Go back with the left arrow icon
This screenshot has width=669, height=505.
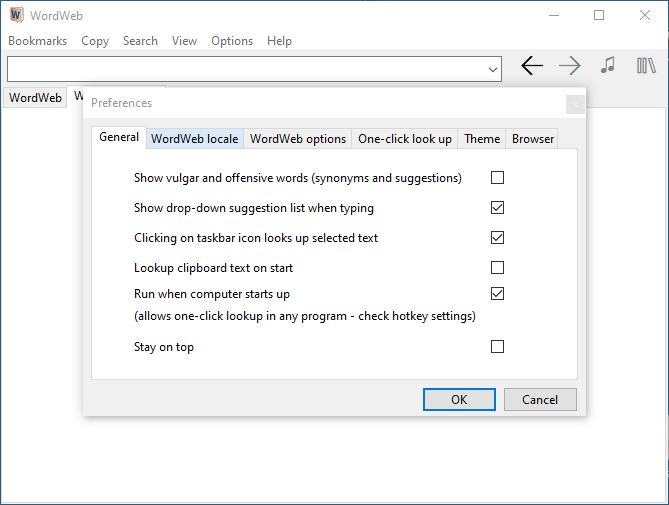[532, 66]
